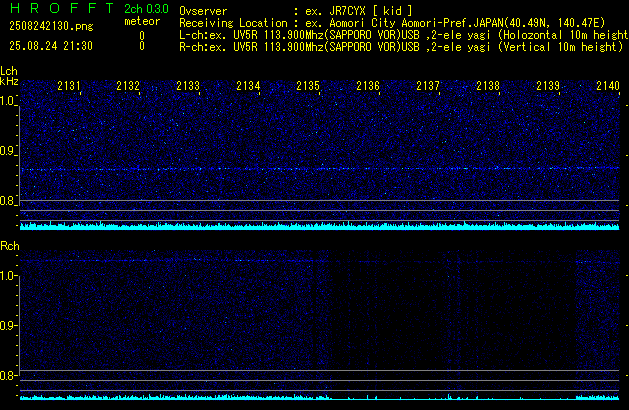Select the file name 2508242130.png

(x=51, y=26)
